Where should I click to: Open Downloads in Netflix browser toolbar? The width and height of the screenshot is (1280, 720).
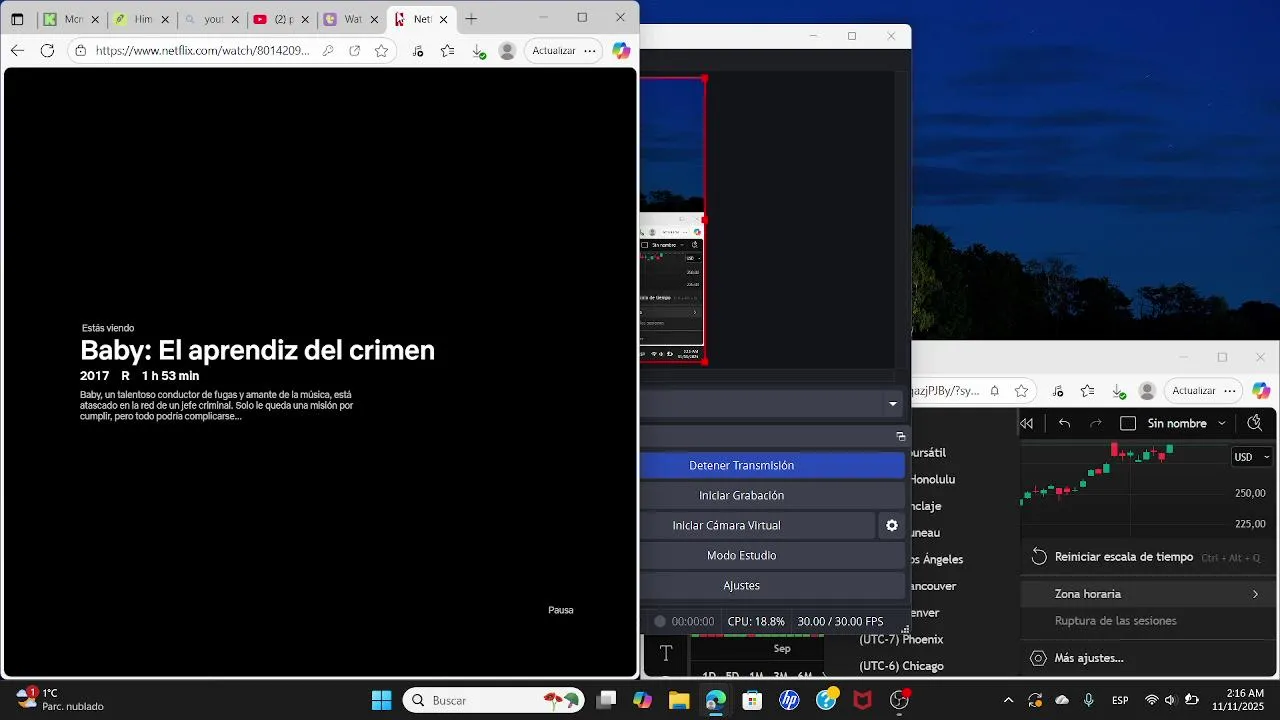click(x=478, y=50)
